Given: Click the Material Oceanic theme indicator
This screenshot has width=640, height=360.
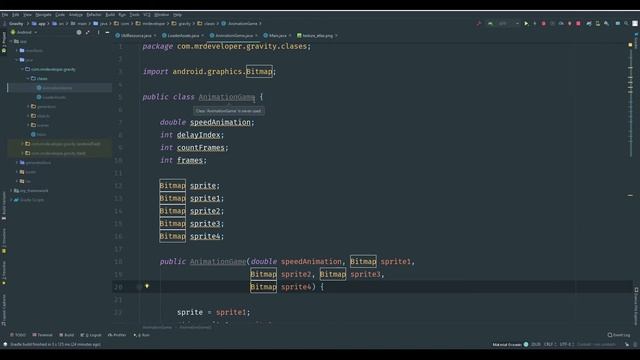Looking at the screenshot, I should tap(510, 344).
